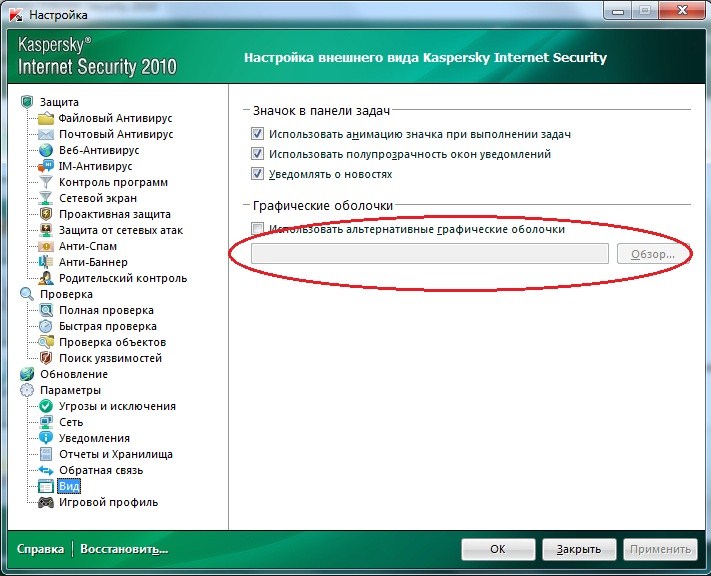Click the Родительский контроль icon
The image size is (711, 576).
coord(46,278)
